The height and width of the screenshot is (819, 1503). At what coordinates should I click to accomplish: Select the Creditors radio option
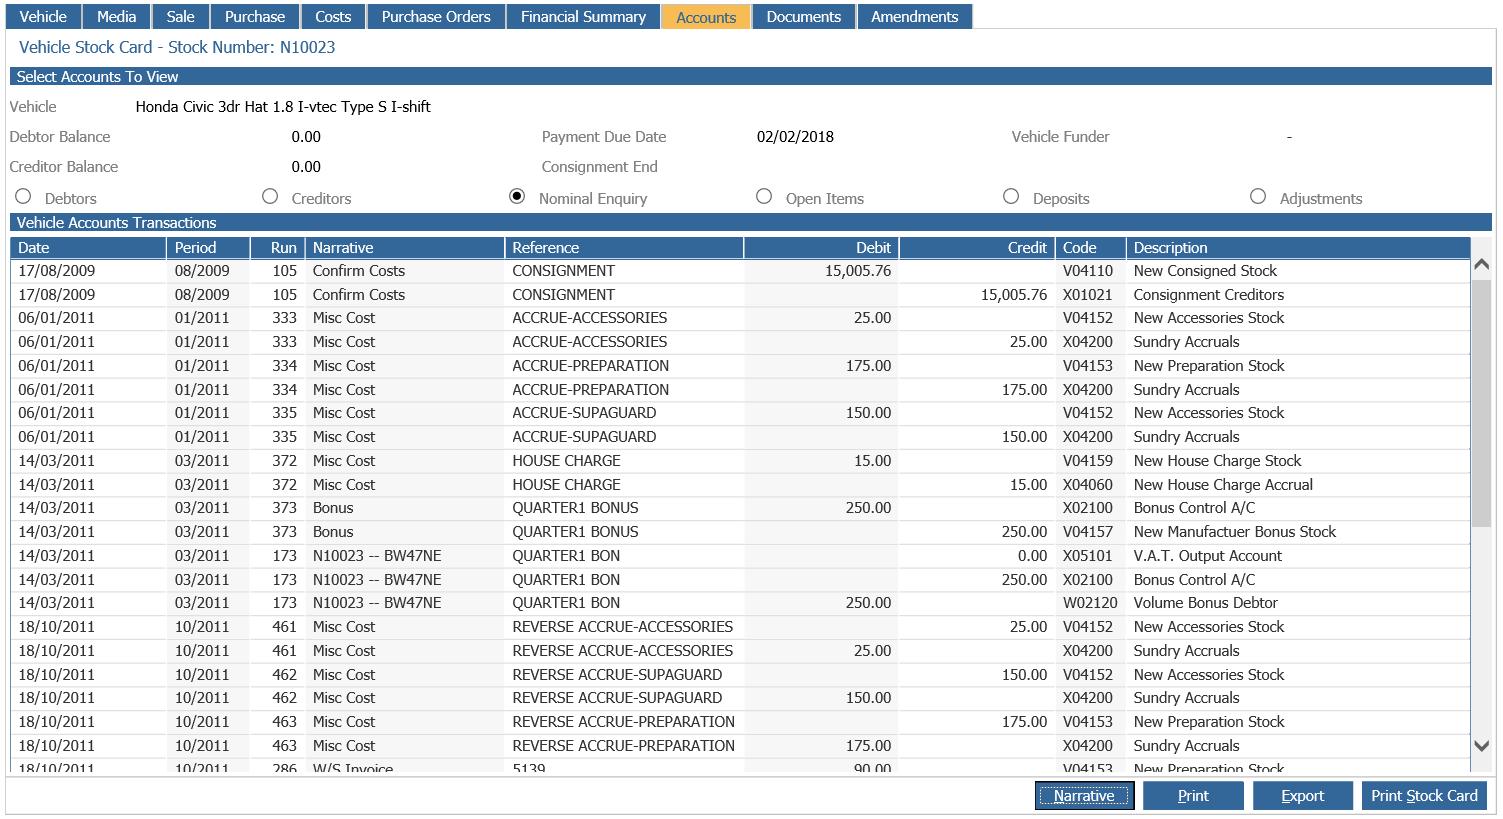coord(270,197)
